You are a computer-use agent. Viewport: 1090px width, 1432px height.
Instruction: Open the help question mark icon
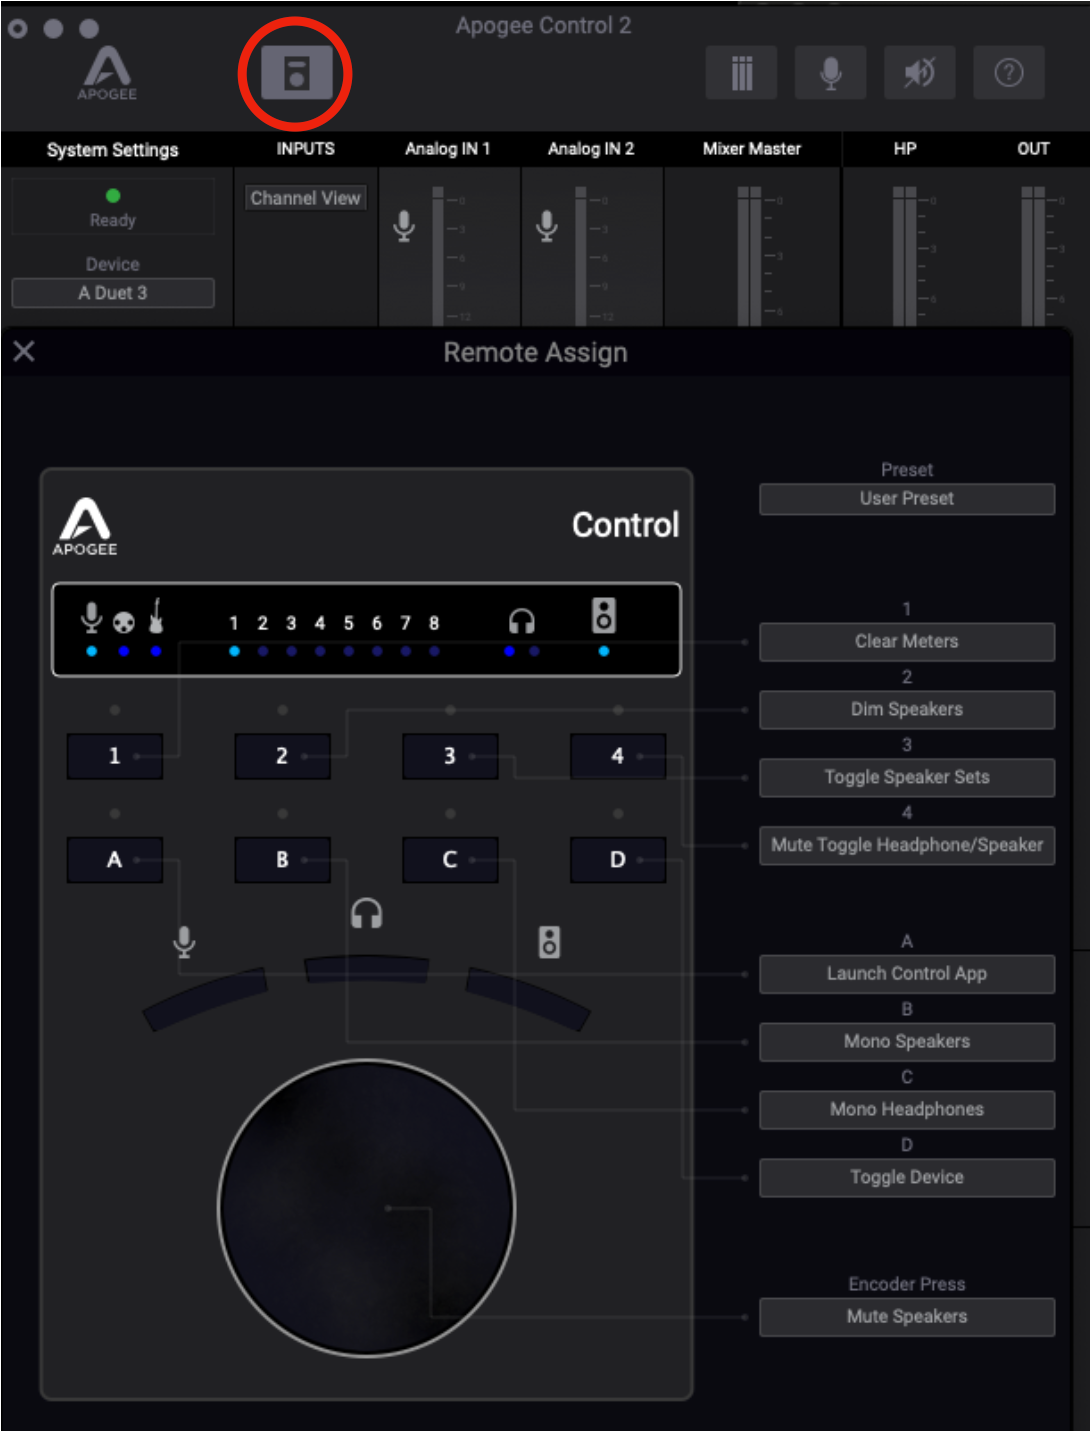click(1008, 73)
